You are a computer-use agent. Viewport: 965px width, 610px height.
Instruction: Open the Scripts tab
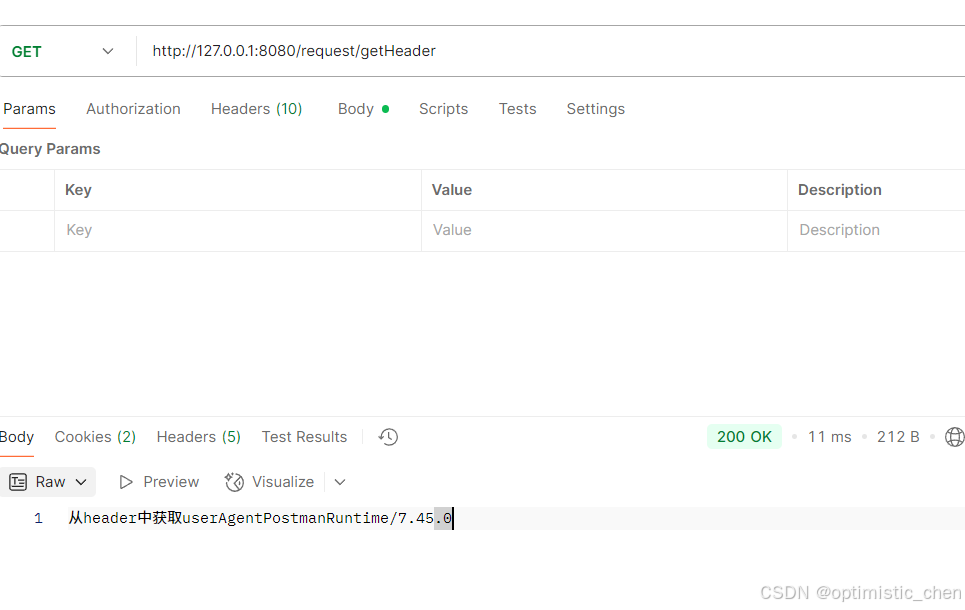[443, 109]
